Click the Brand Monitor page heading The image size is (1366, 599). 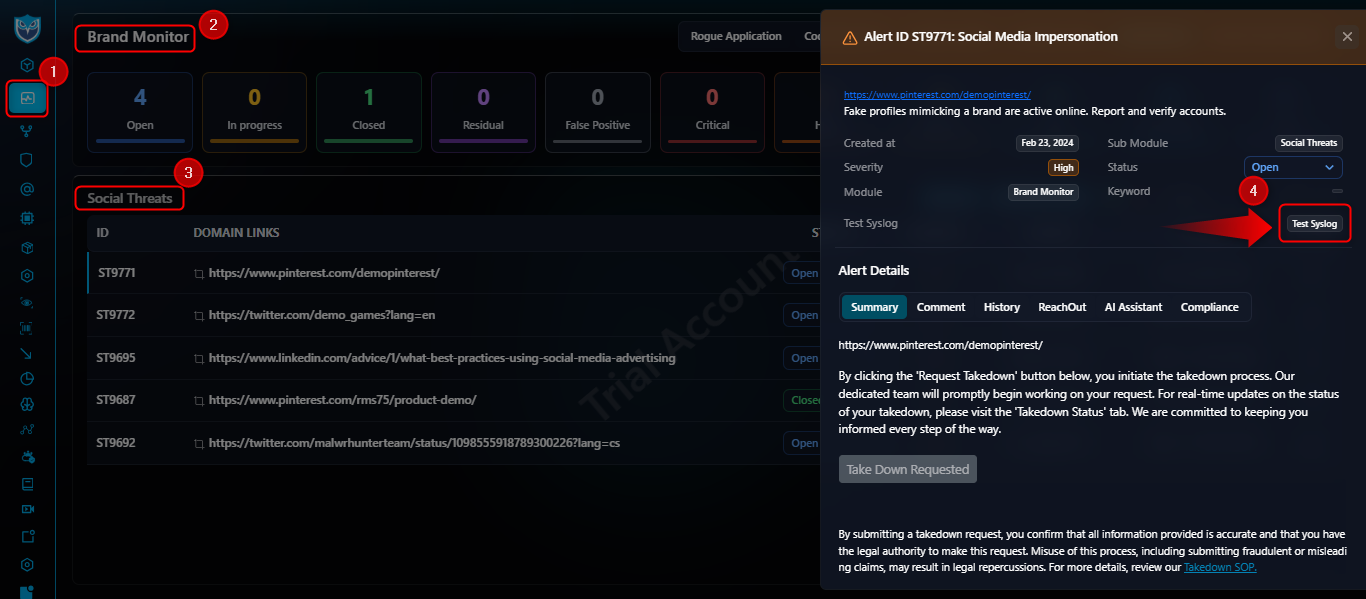coord(137,37)
